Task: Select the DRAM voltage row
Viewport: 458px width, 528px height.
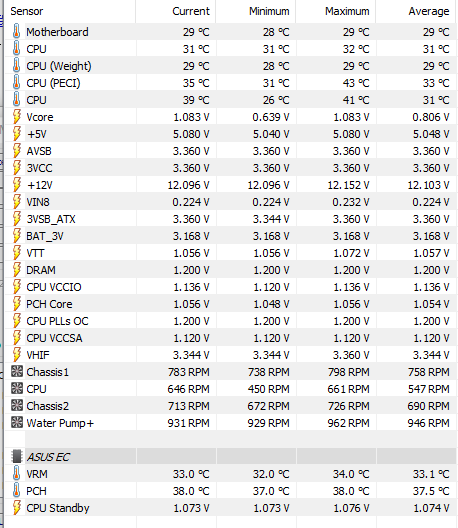Action: click(x=230, y=269)
